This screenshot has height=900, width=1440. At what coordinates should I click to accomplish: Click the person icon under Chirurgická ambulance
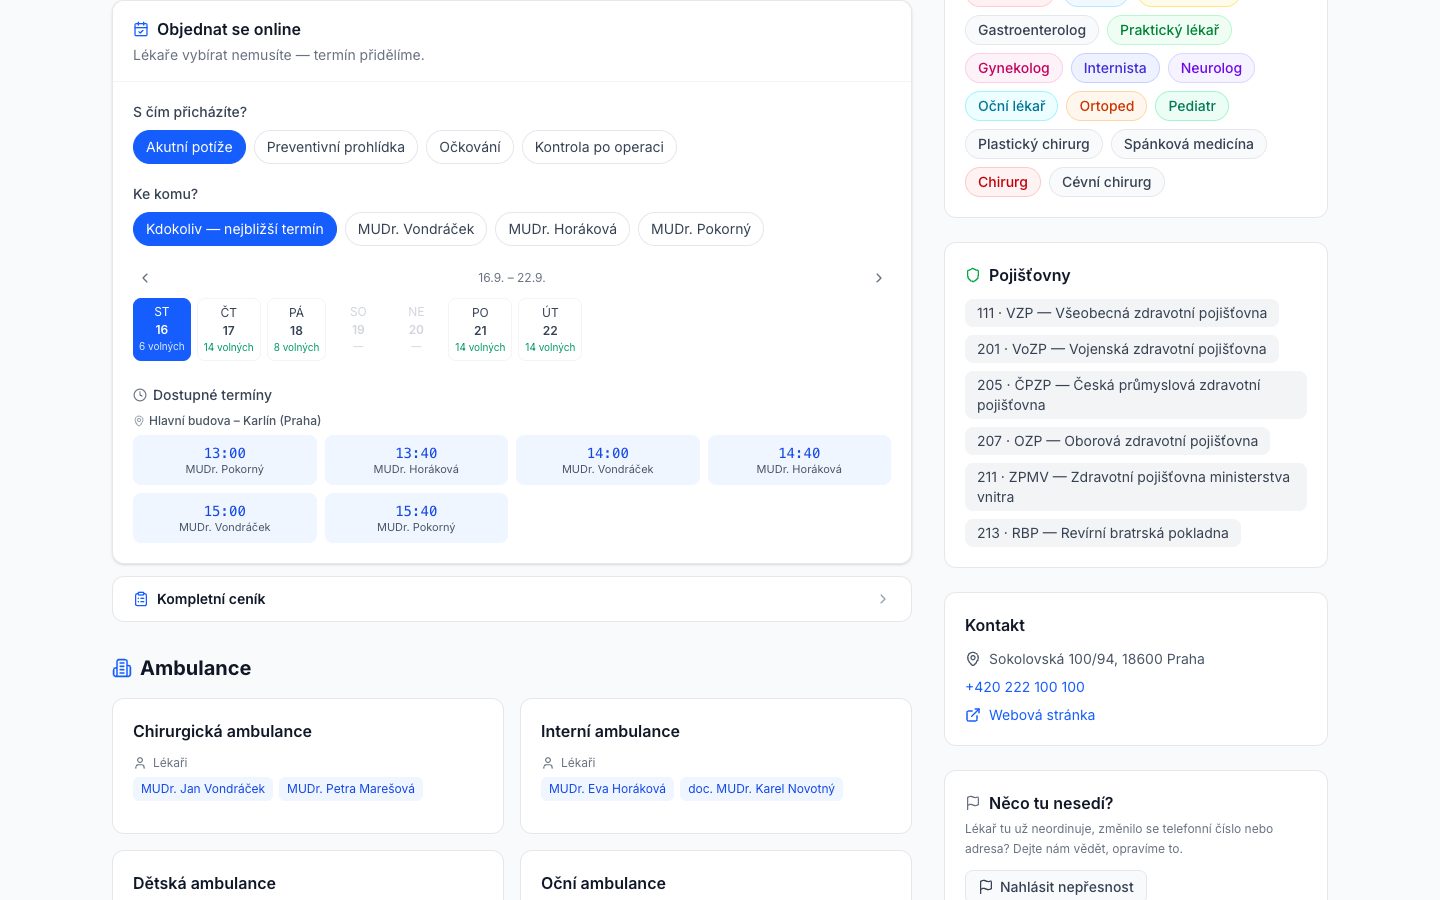click(140, 763)
